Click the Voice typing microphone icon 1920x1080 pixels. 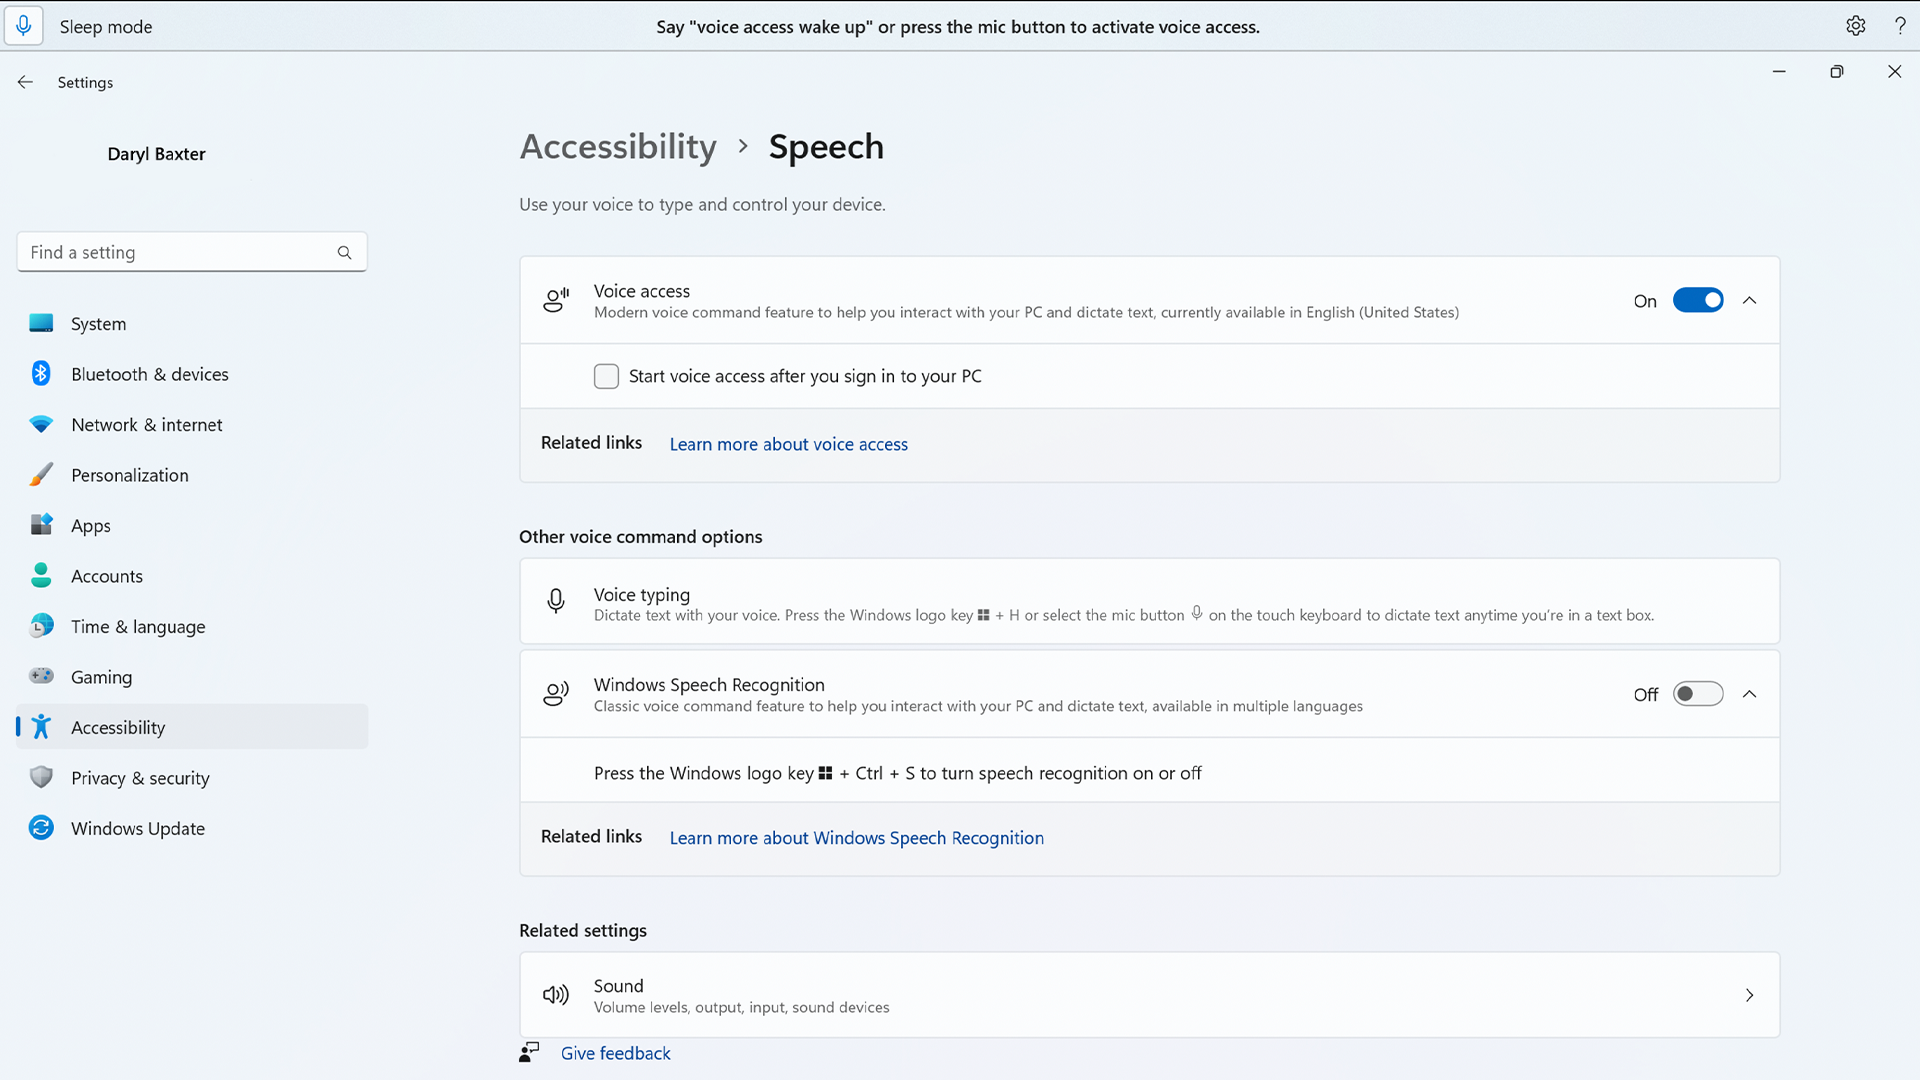pyautogui.click(x=556, y=601)
